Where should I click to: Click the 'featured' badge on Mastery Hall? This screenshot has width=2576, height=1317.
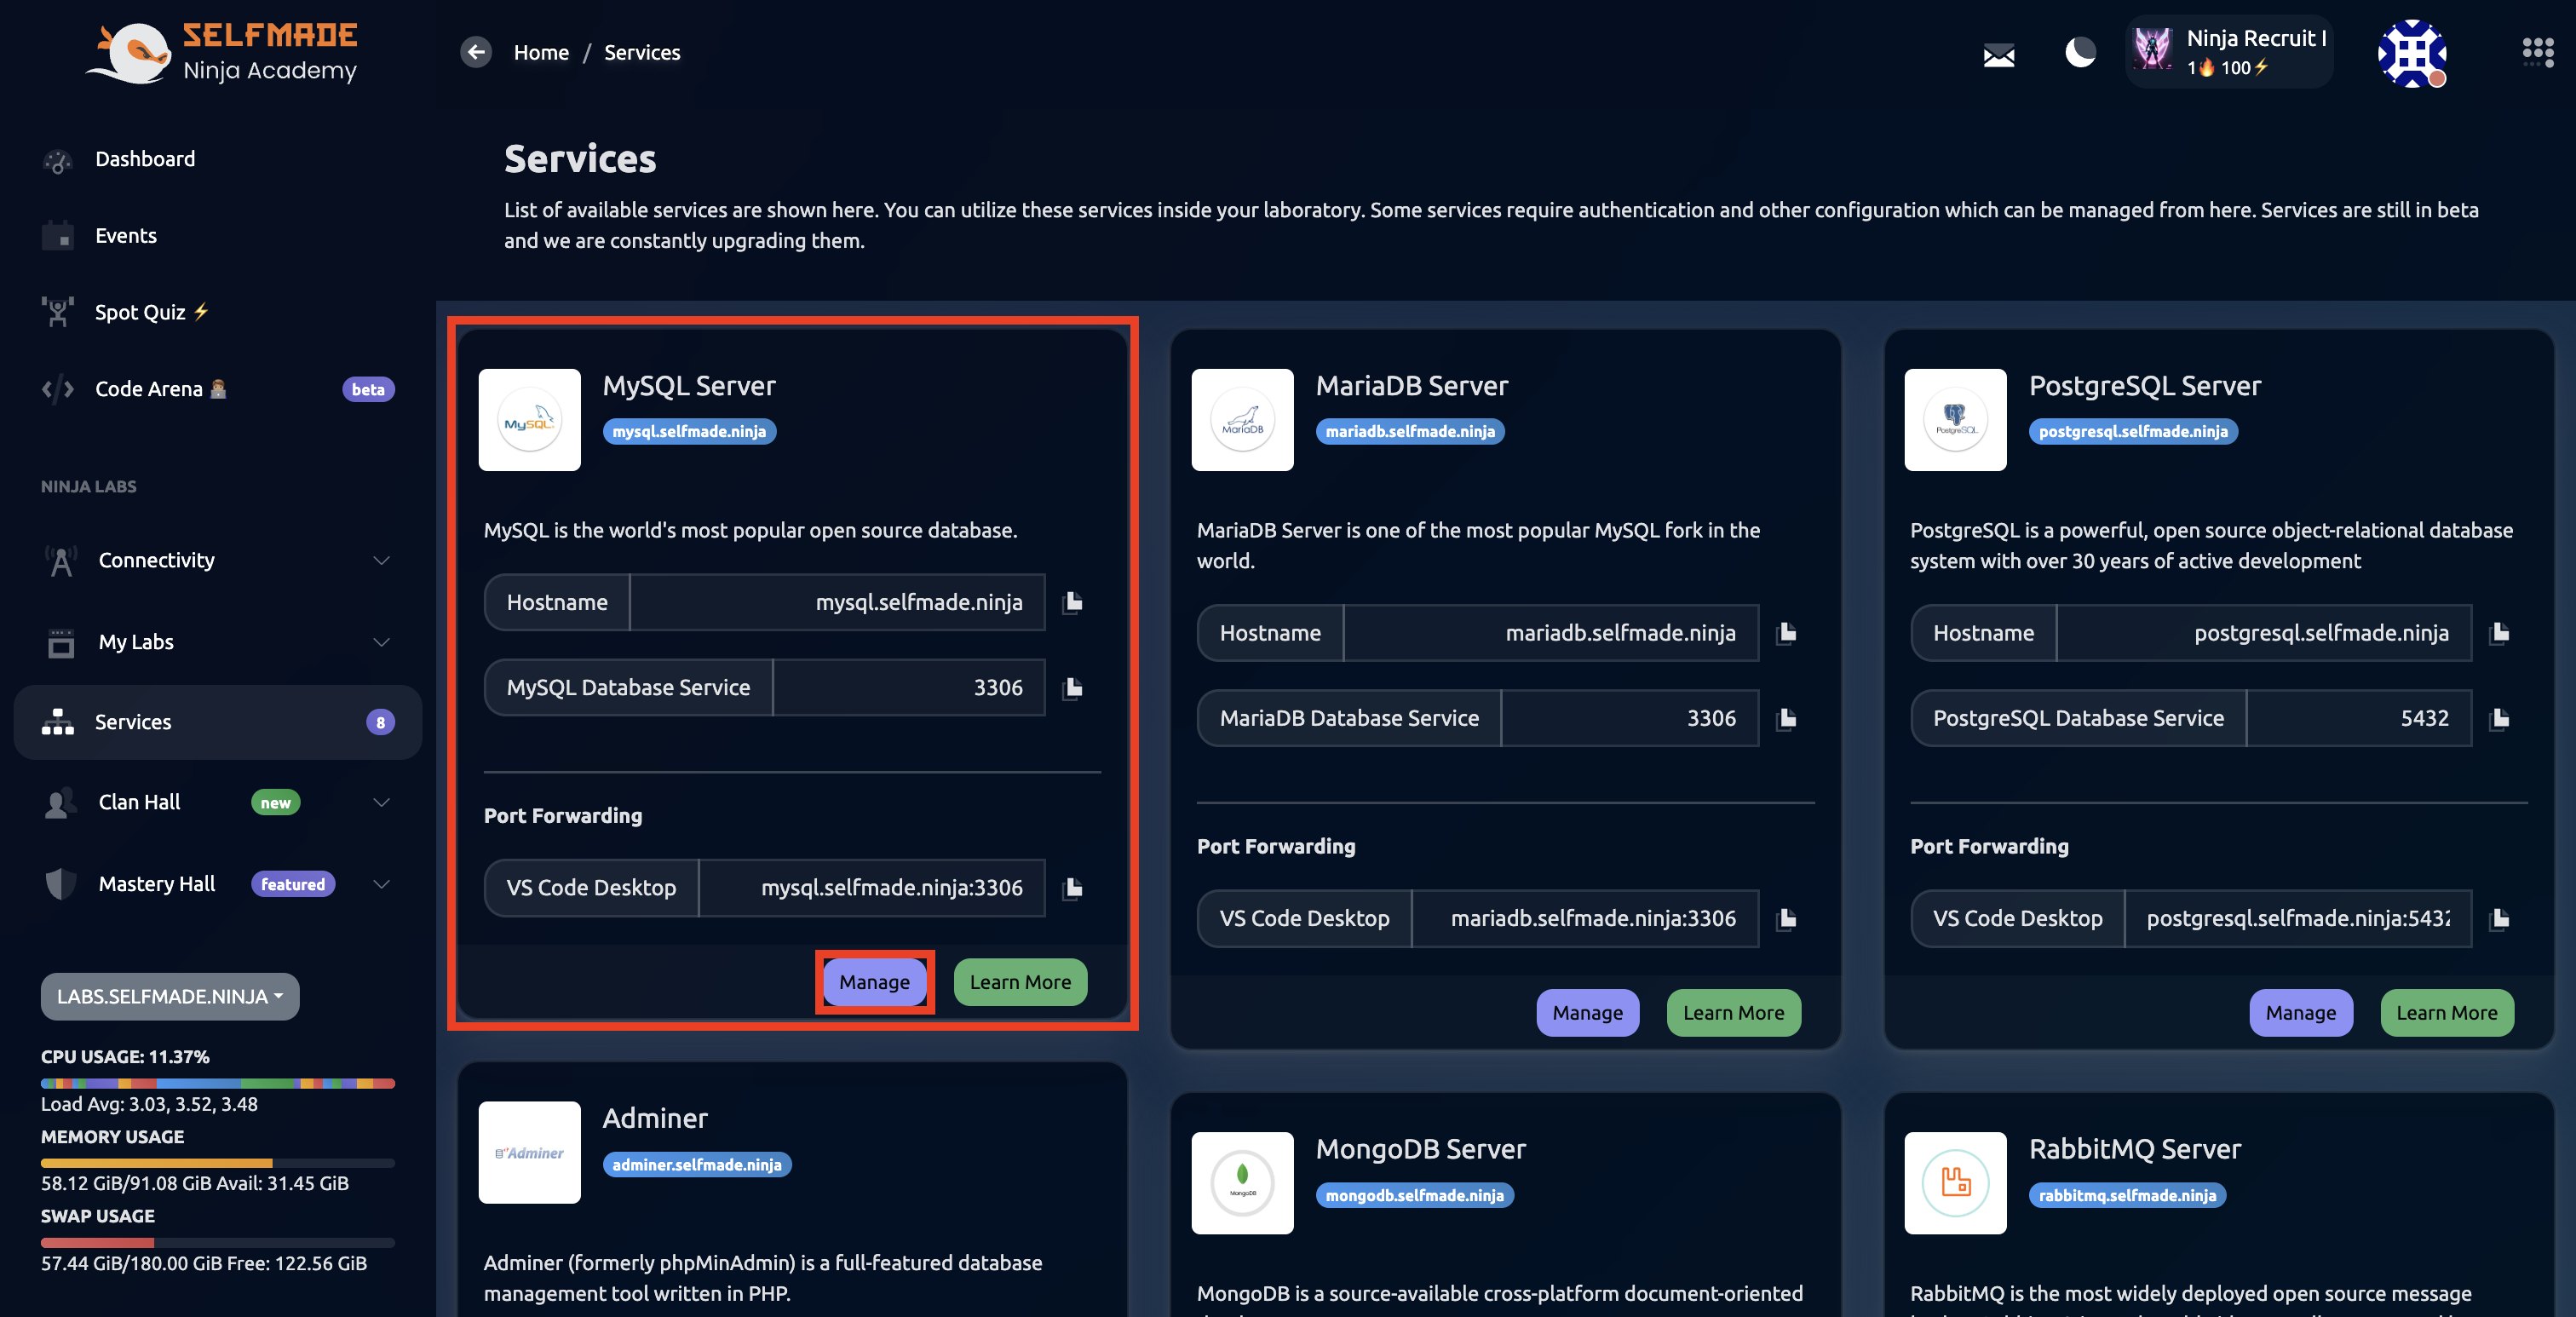(x=293, y=884)
